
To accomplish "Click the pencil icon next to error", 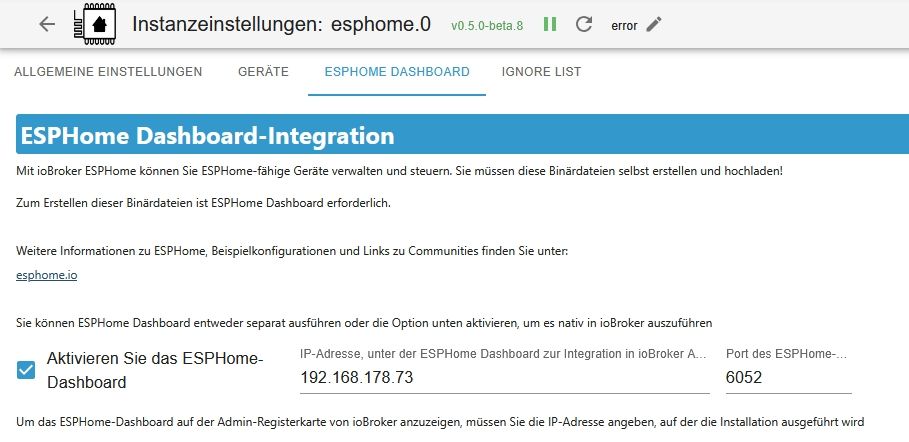I will 654,25.
